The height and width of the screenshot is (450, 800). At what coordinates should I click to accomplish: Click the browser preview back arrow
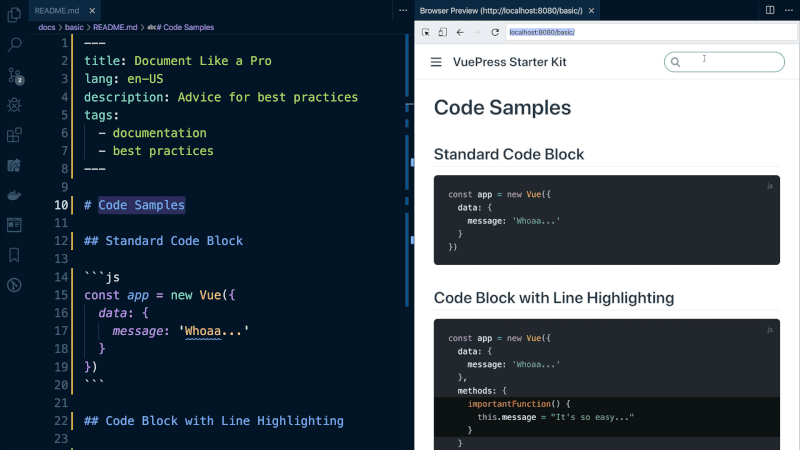pyautogui.click(x=459, y=32)
